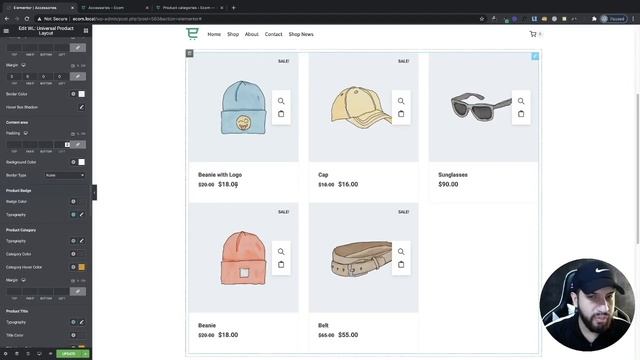Click Margin Top input field

point(14,76)
